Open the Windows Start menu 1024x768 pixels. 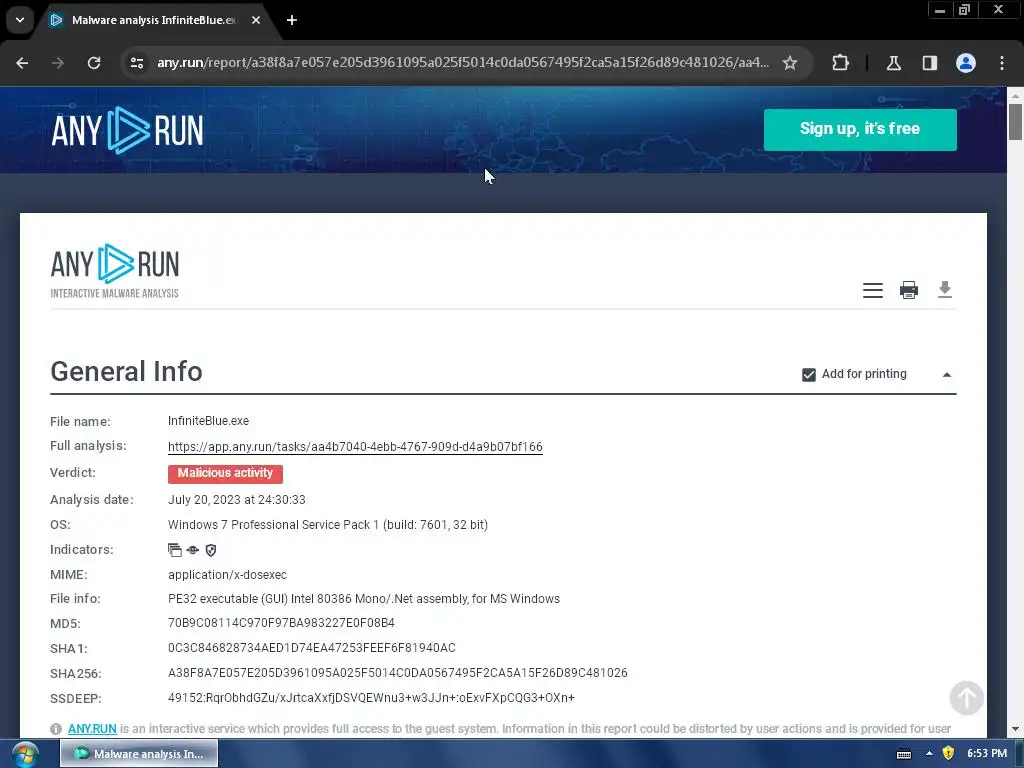[x=25, y=754]
